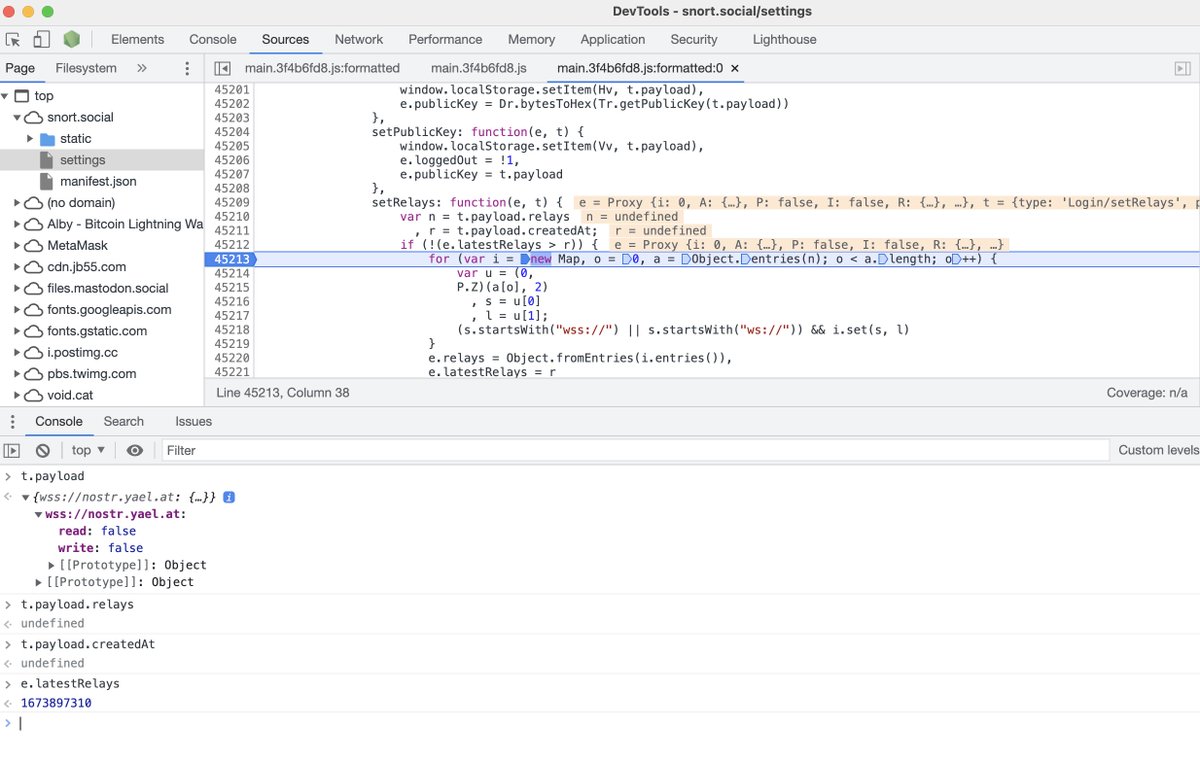This screenshot has width=1200, height=762.
Task: Switch to the Console panel tab
Action: pyautogui.click(x=213, y=39)
